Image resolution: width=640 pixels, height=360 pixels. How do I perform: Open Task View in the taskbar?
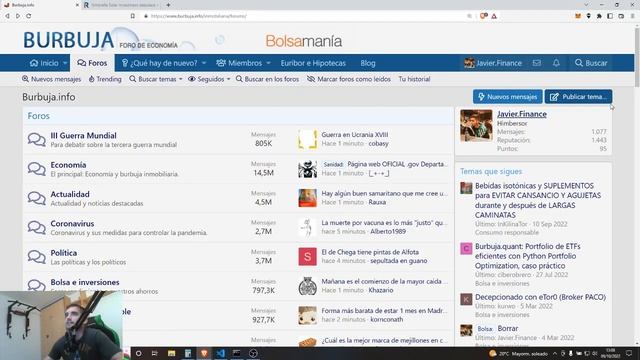tap(155, 353)
